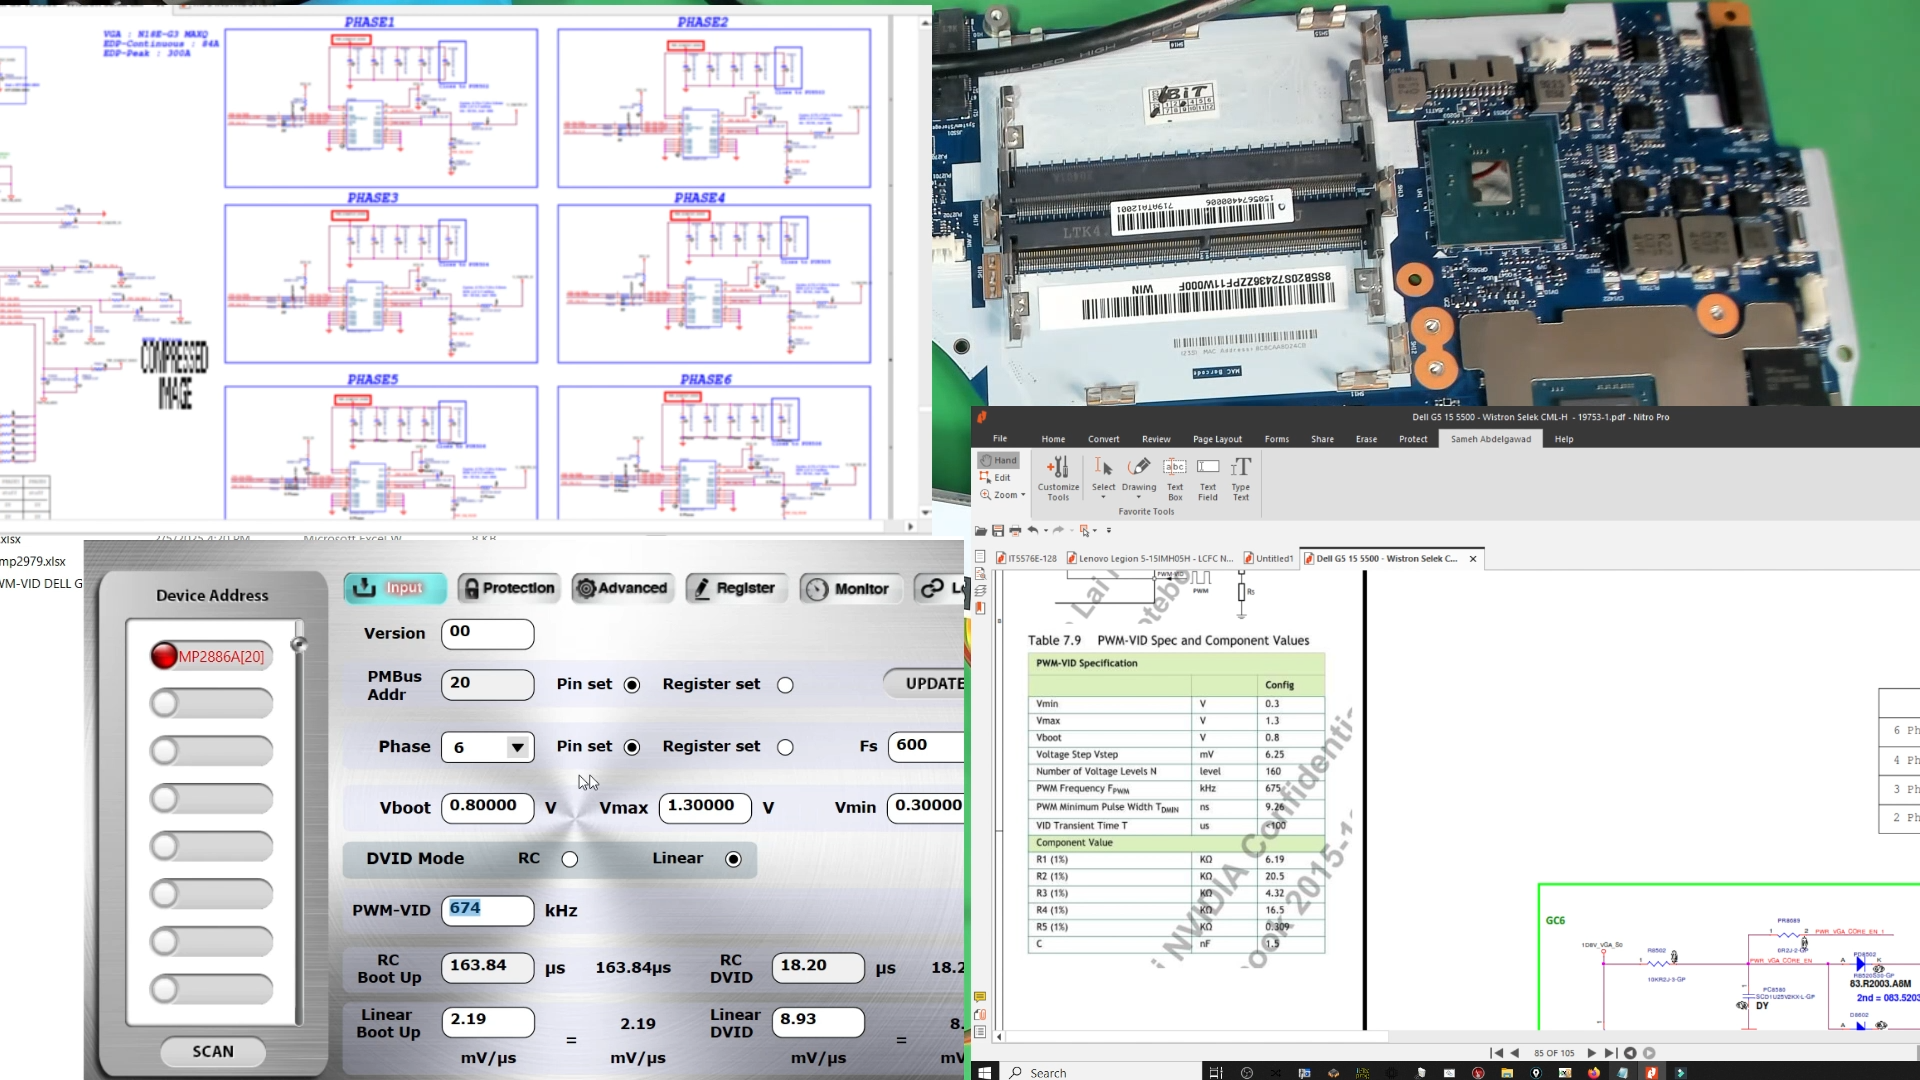Select Register set for Phase
1920x1080 pixels.
coord(785,747)
